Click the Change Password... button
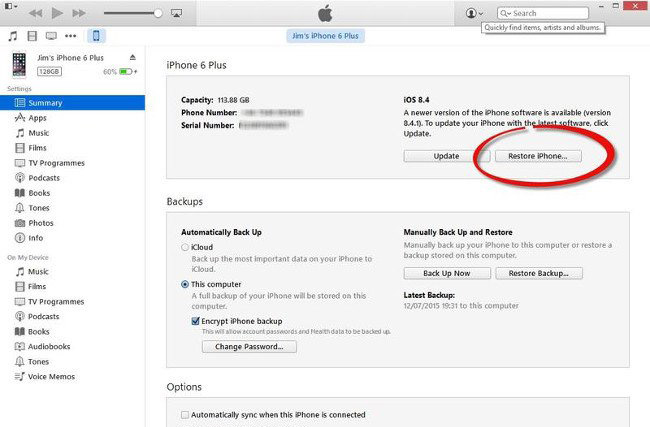Viewport: 650px width, 427px height. pyautogui.click(x=249, y=347)
